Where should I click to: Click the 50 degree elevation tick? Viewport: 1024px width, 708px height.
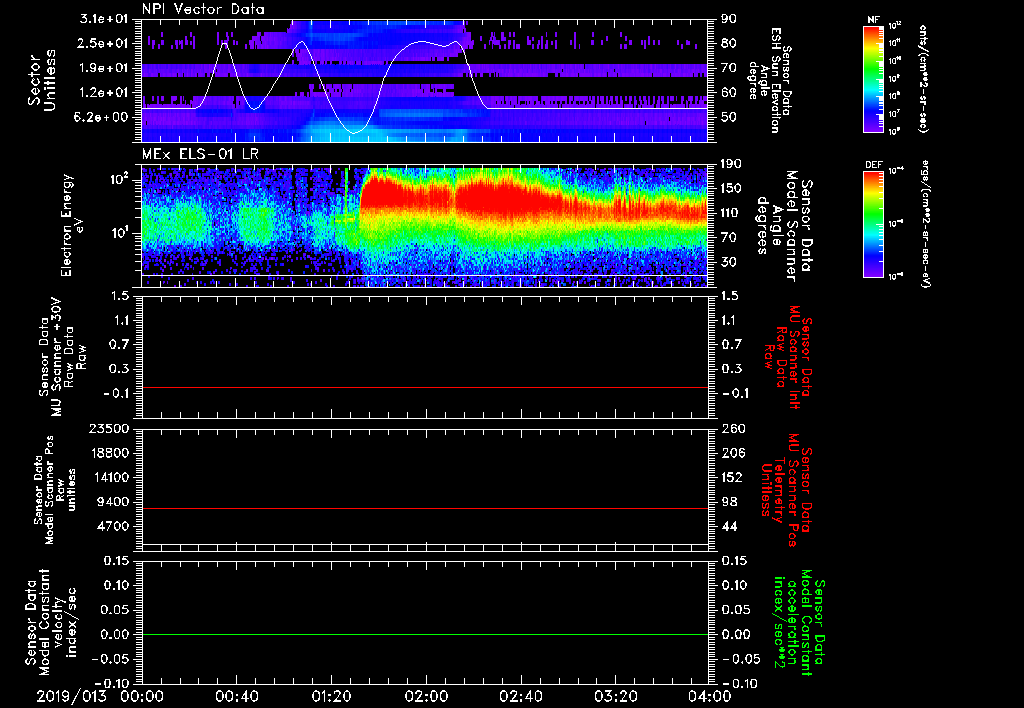point(729,117)
